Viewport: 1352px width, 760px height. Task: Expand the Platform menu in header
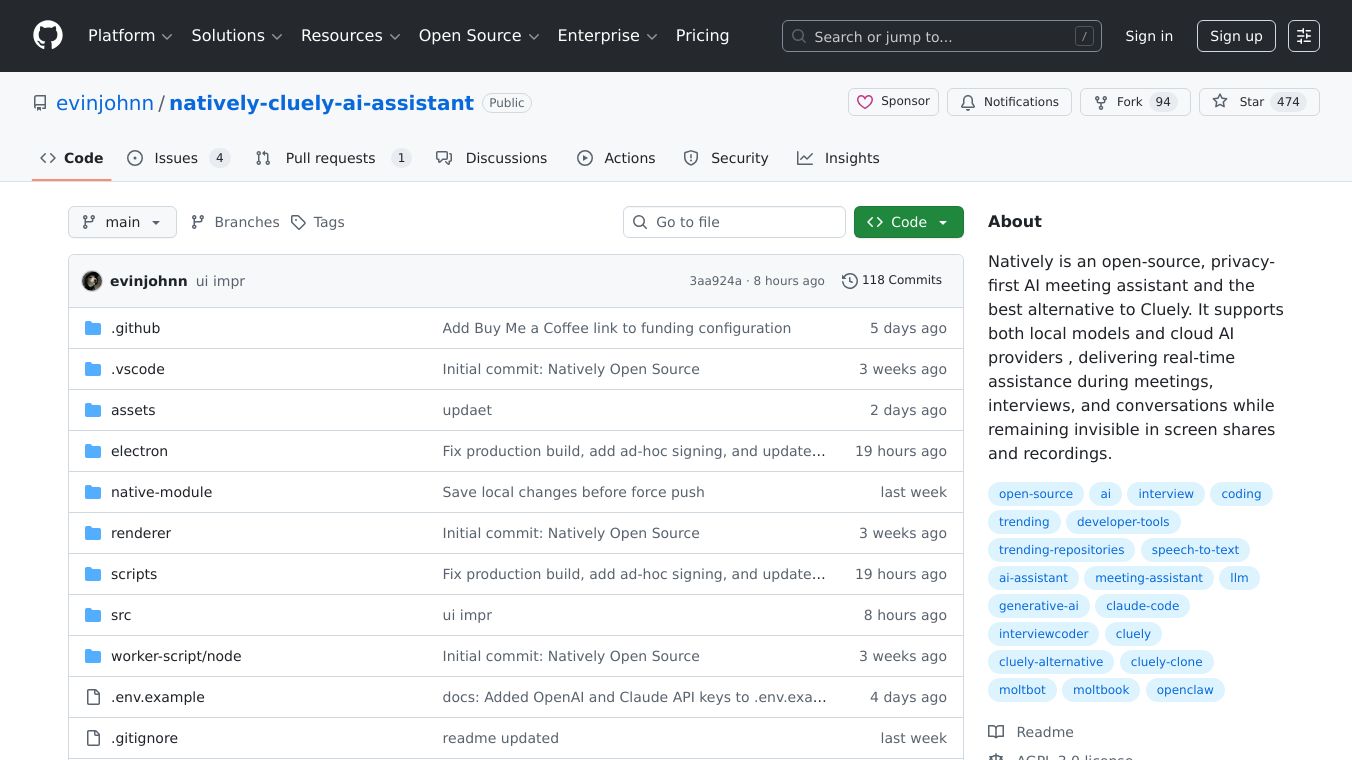pos(130,36)
